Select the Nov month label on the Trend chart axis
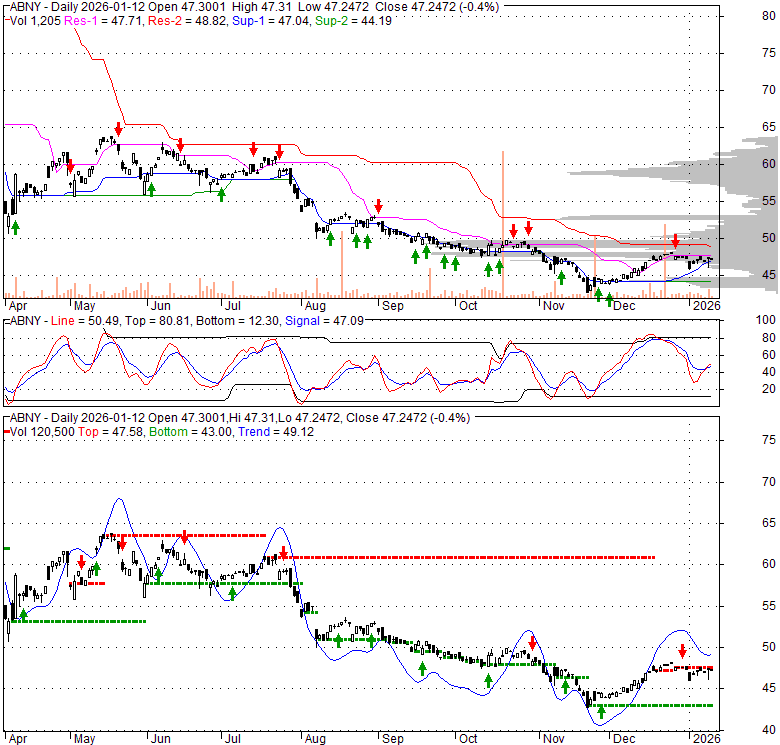 pyautogui.click(x=554, y=739)
